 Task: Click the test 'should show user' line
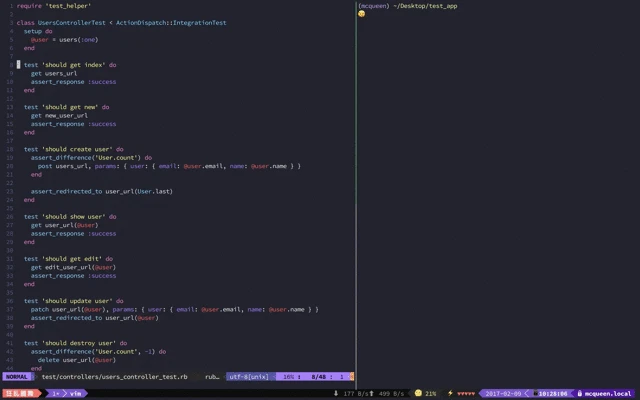(70, 217)
